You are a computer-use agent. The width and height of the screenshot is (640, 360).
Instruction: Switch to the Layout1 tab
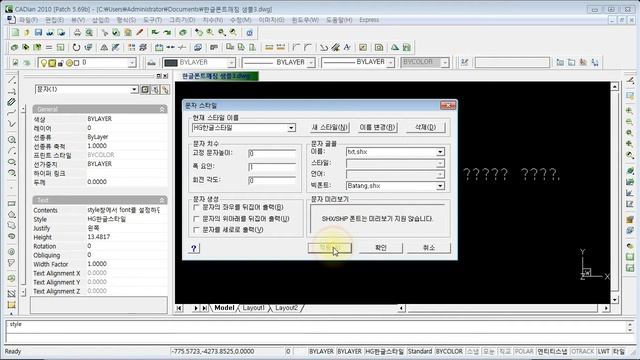253,308
